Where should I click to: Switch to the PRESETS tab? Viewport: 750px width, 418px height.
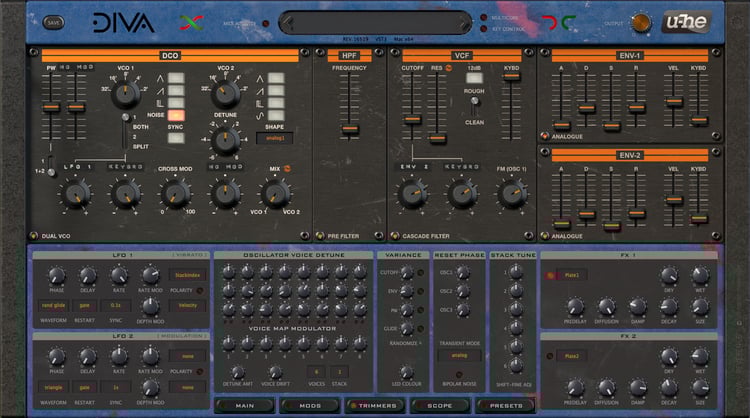506,406
